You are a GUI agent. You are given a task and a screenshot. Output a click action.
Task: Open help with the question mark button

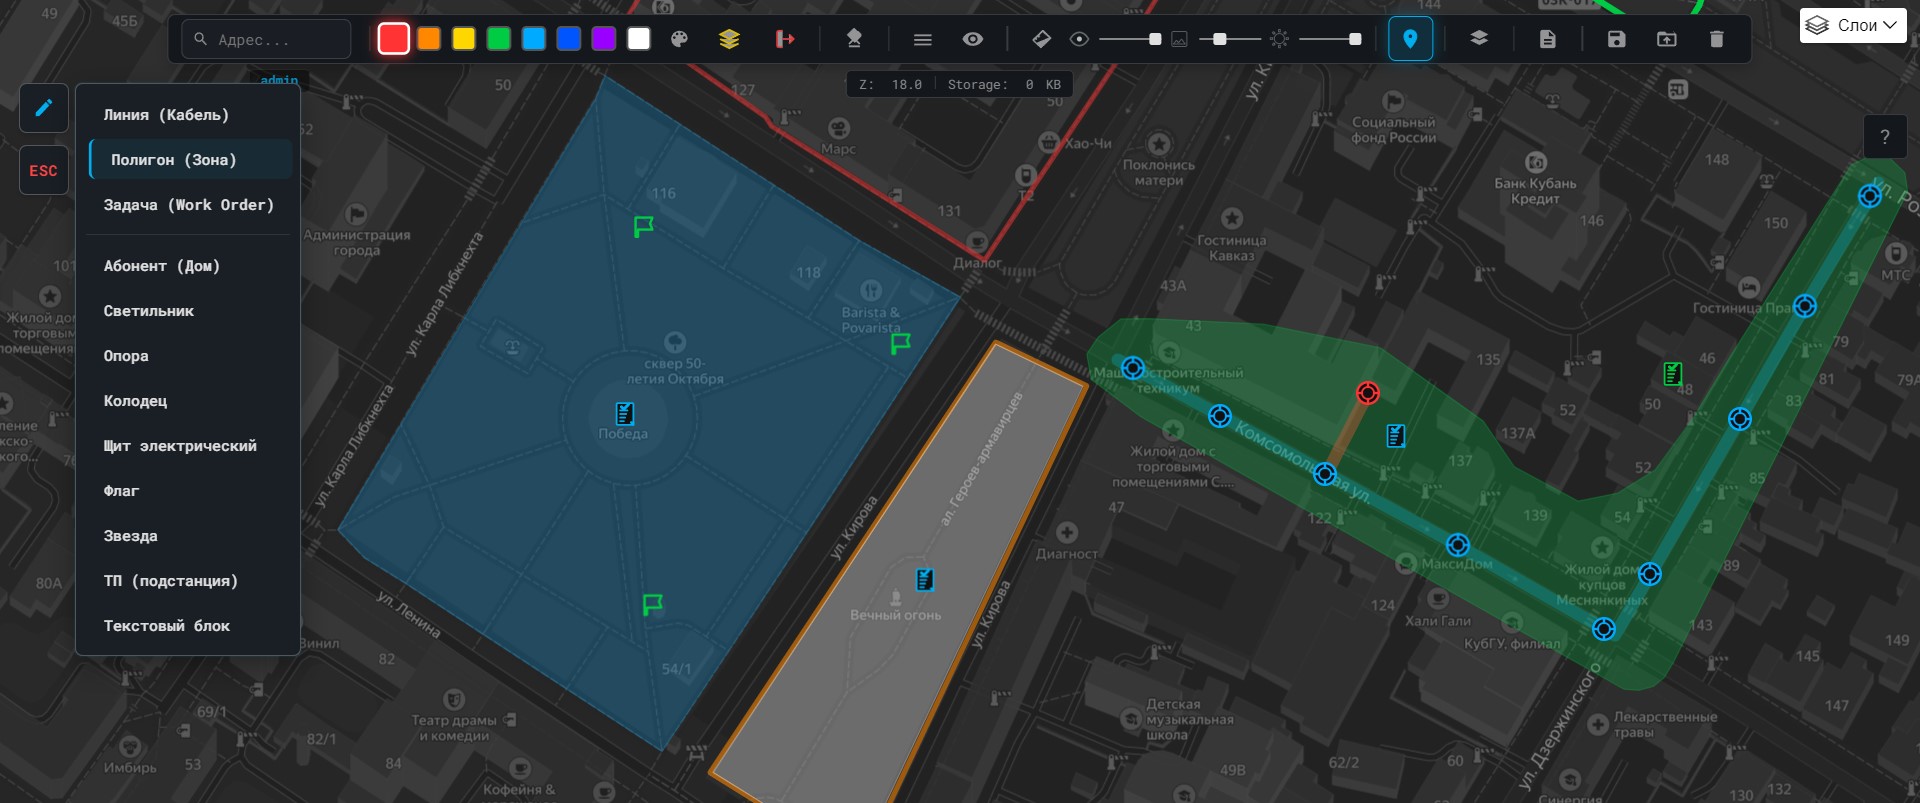[x=1884, y=137]
